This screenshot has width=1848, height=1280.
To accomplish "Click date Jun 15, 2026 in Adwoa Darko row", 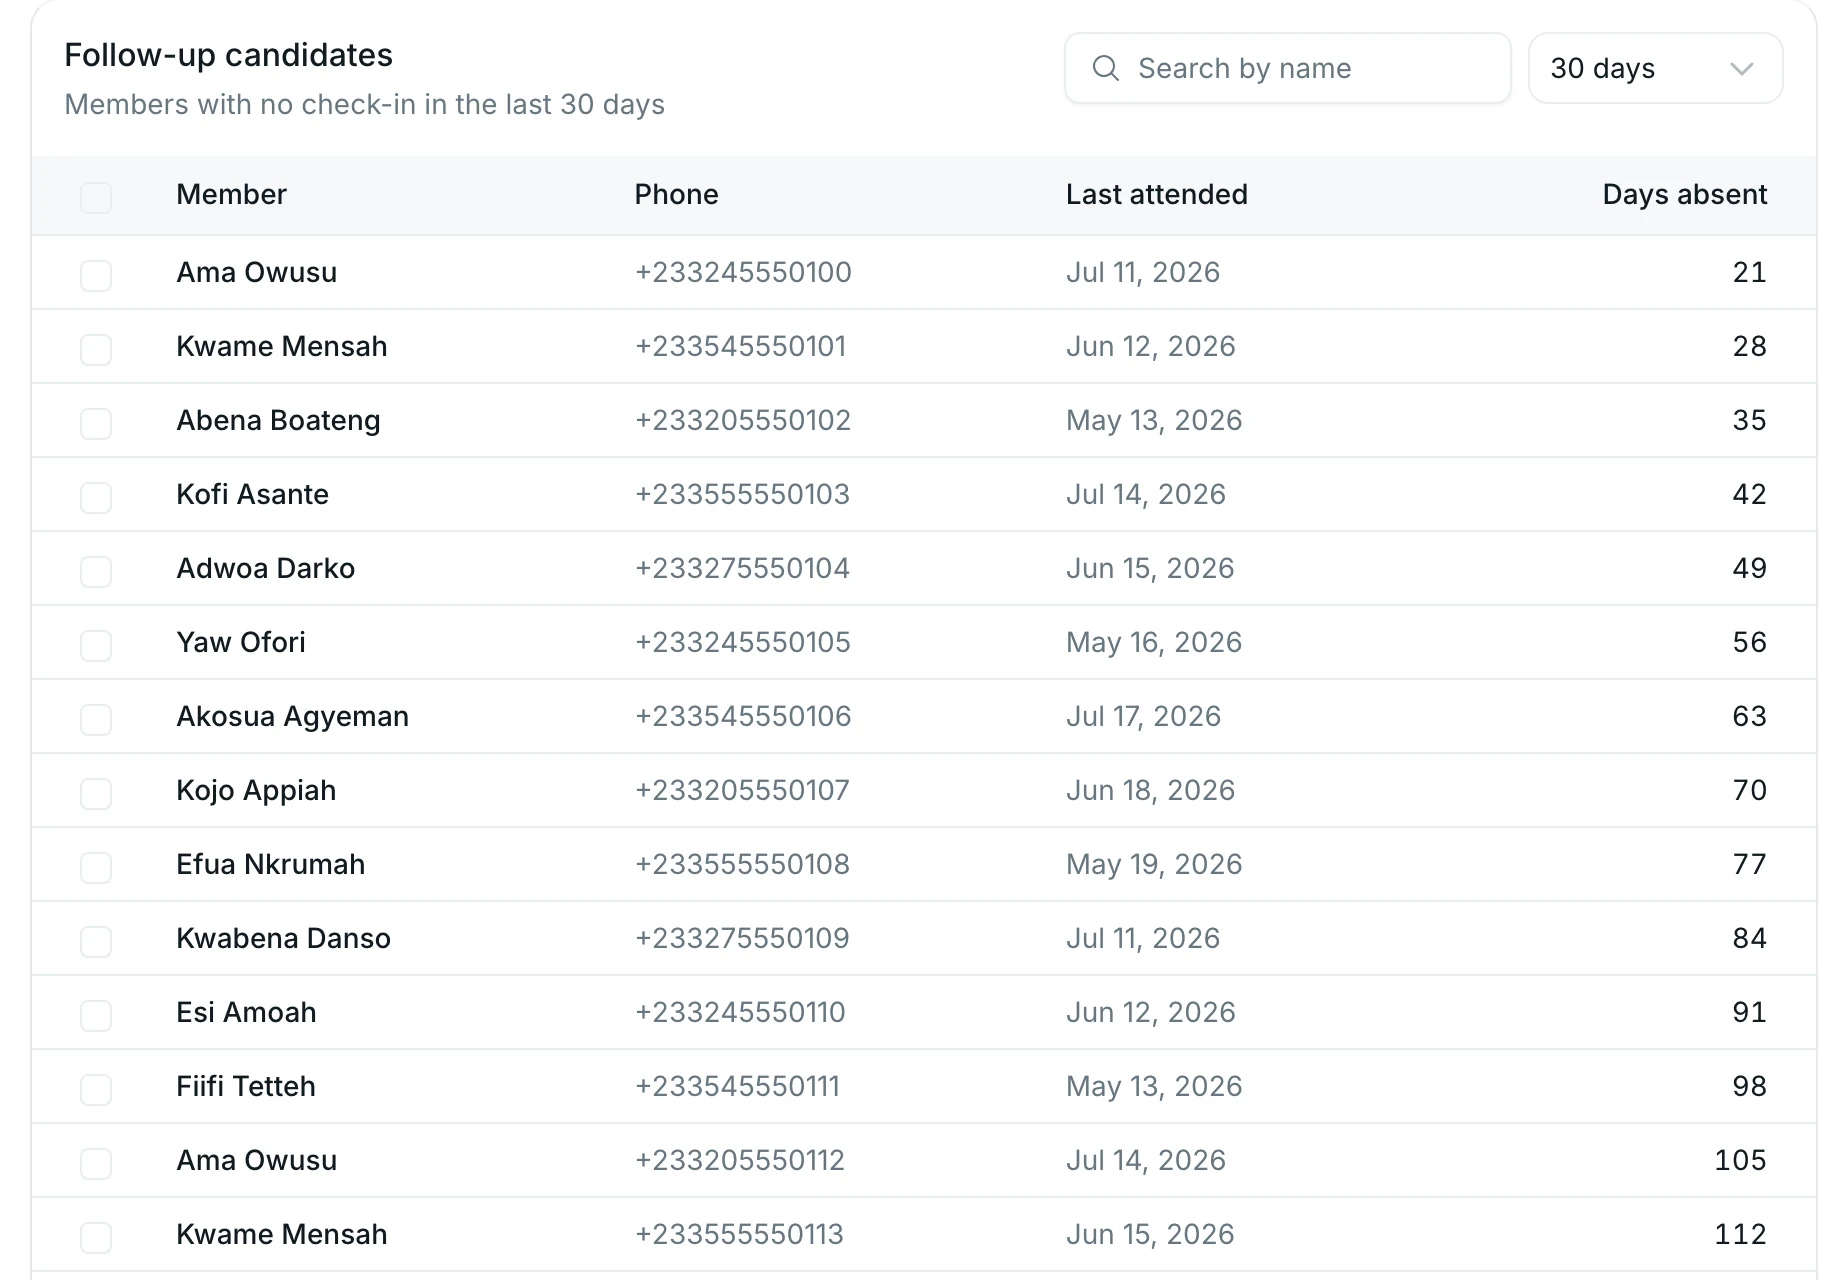I will (1149, 568).
